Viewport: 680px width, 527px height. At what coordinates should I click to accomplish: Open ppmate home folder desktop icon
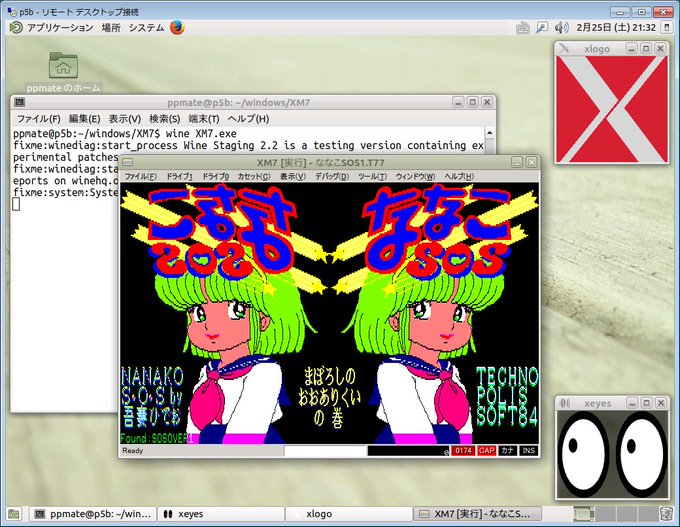[x=63, y=72]
